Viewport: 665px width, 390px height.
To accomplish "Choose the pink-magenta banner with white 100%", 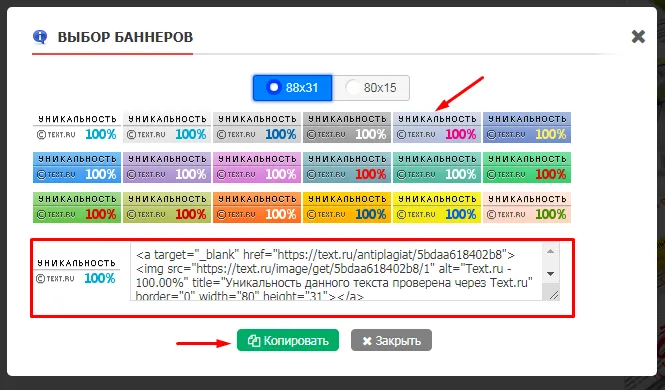I will (257, 167).
